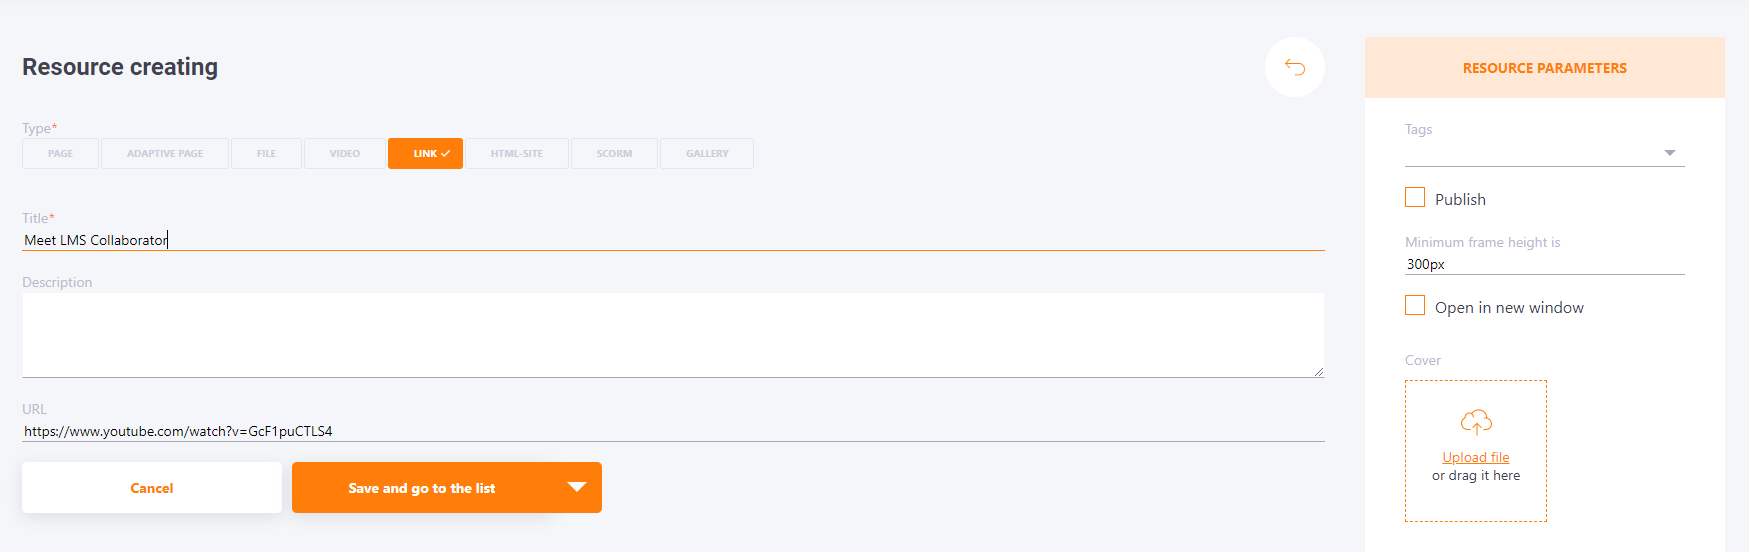Expand the Tags dropdown
The image size is (1749, 552).
point(1545,153)
